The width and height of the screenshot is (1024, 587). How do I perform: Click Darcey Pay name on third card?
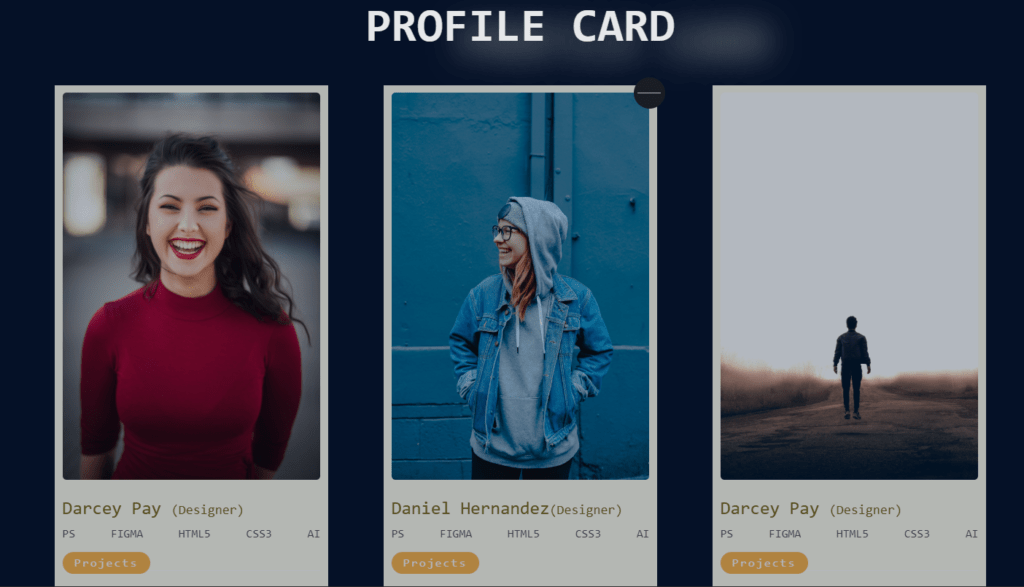[769, 509]
